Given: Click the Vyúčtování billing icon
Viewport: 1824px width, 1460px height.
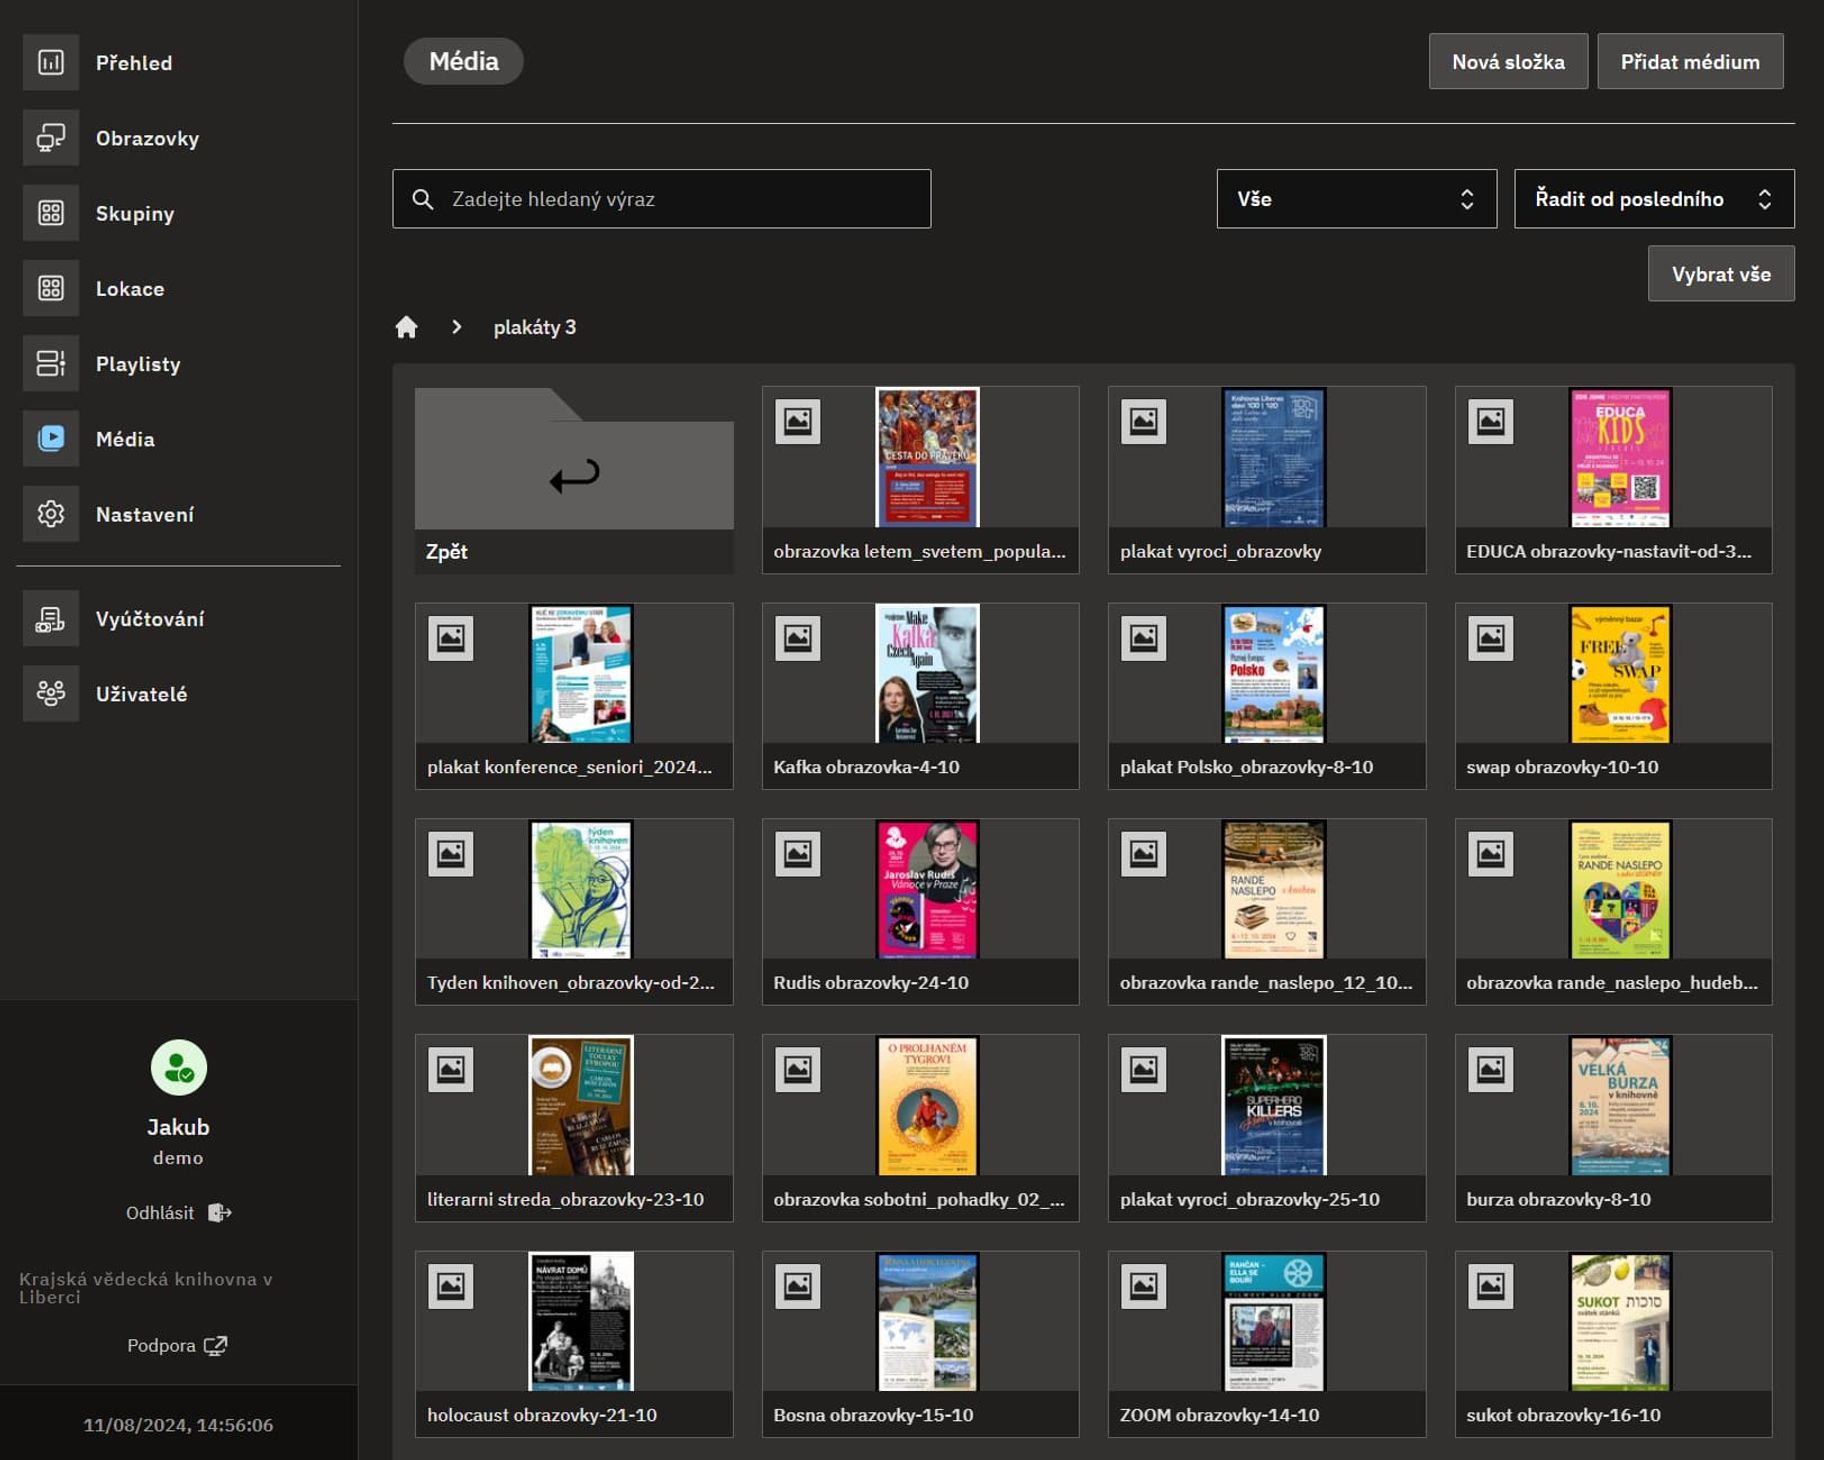Looking at the screenshot, I should pos(51,618).
